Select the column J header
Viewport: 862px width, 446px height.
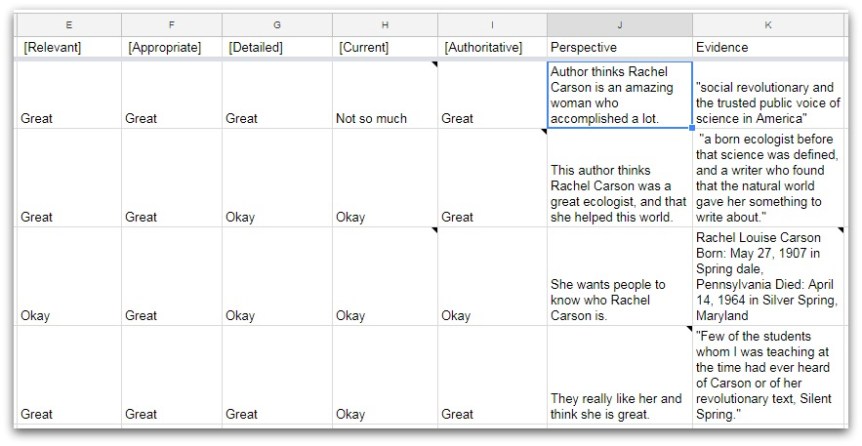coord(619,25)
